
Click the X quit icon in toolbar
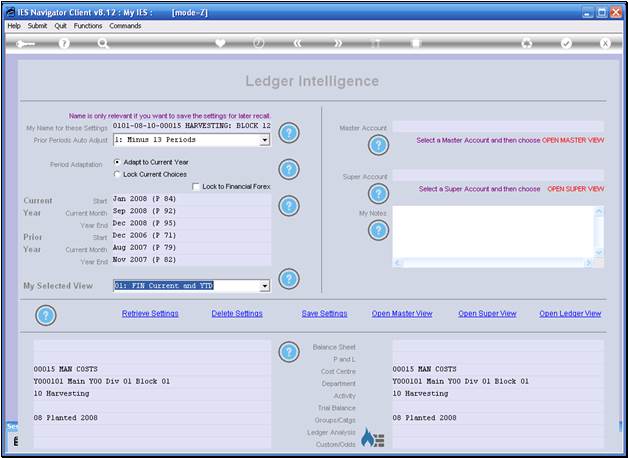605,43
